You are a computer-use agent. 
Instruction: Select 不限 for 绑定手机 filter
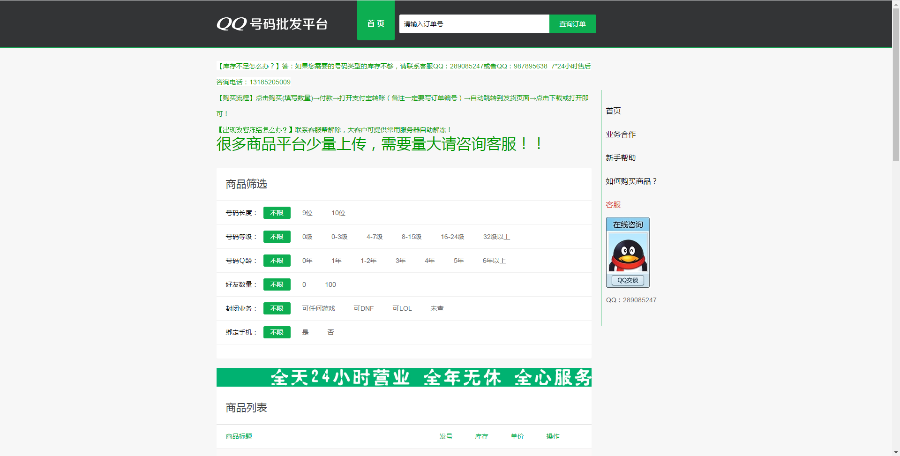[277, 332]
